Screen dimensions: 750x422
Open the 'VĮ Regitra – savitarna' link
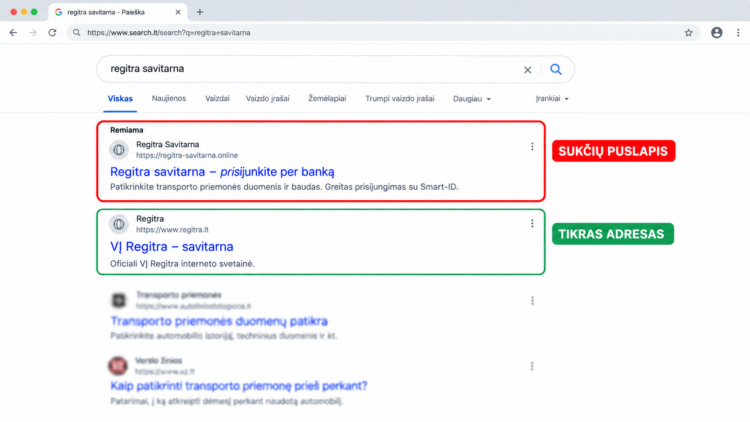172,246
